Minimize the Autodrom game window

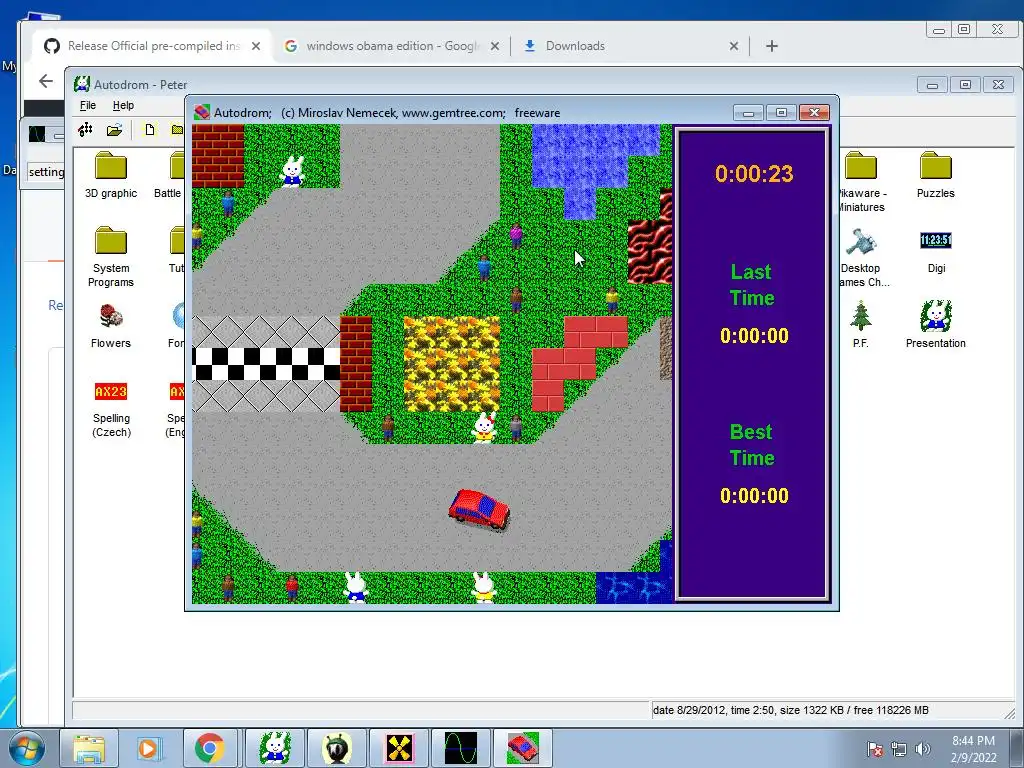[748, 113]
